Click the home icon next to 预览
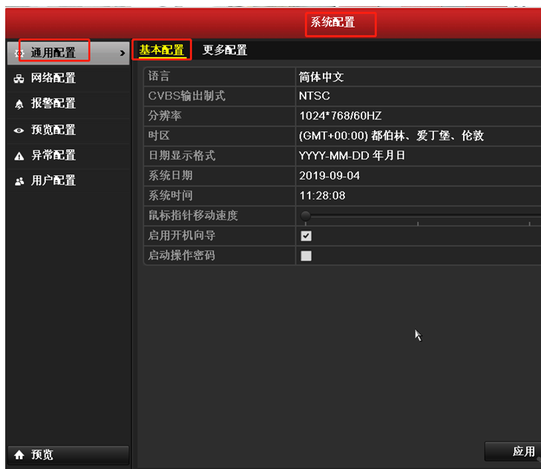Viewport: 541px width, 469px height. (19, 455)
